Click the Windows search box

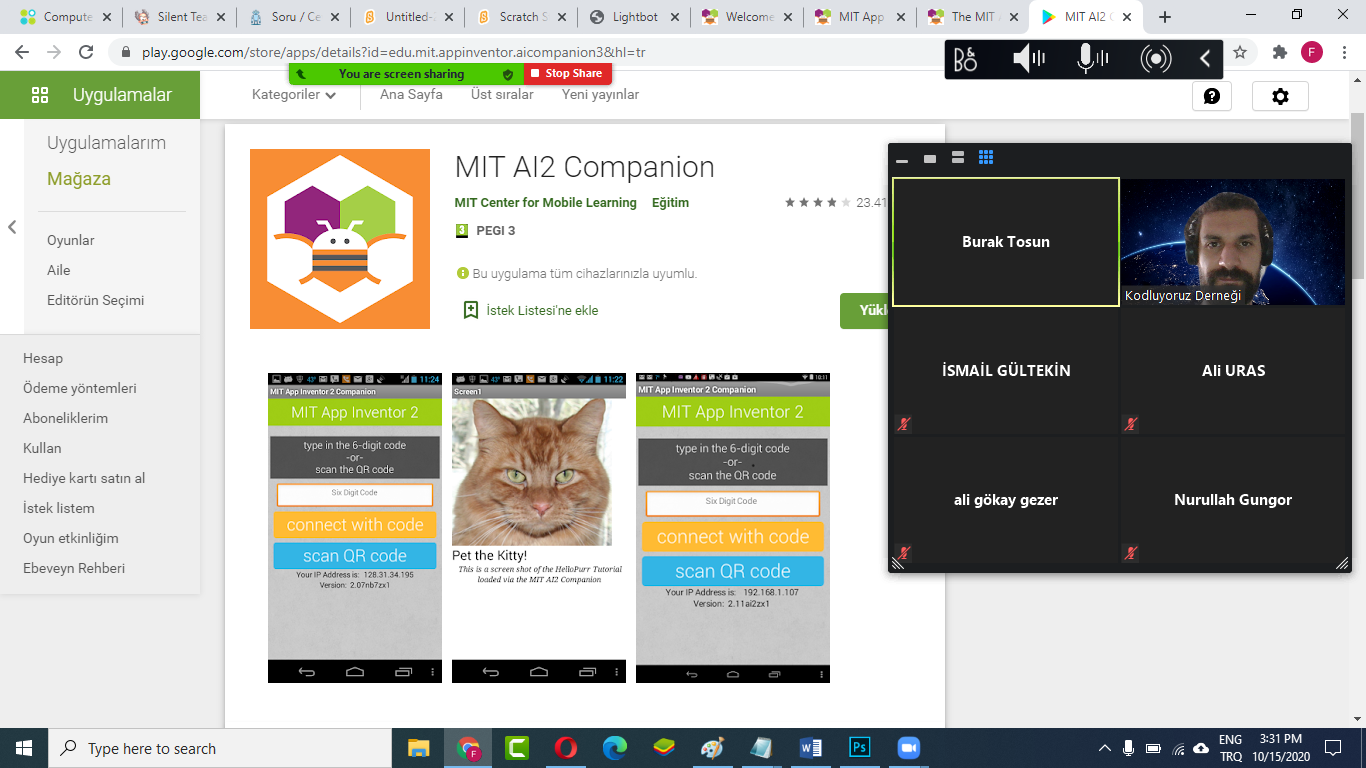click(220, 748)
